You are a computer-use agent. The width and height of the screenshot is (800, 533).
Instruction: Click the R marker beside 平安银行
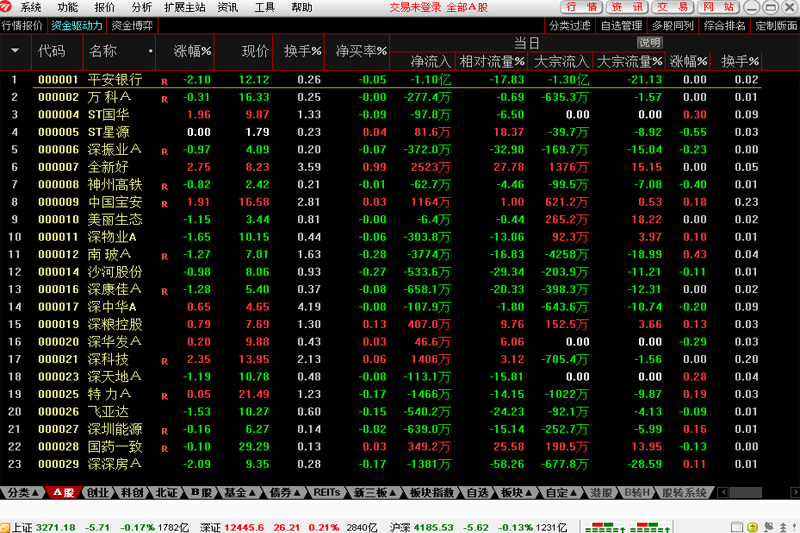(x=164, y=82)
